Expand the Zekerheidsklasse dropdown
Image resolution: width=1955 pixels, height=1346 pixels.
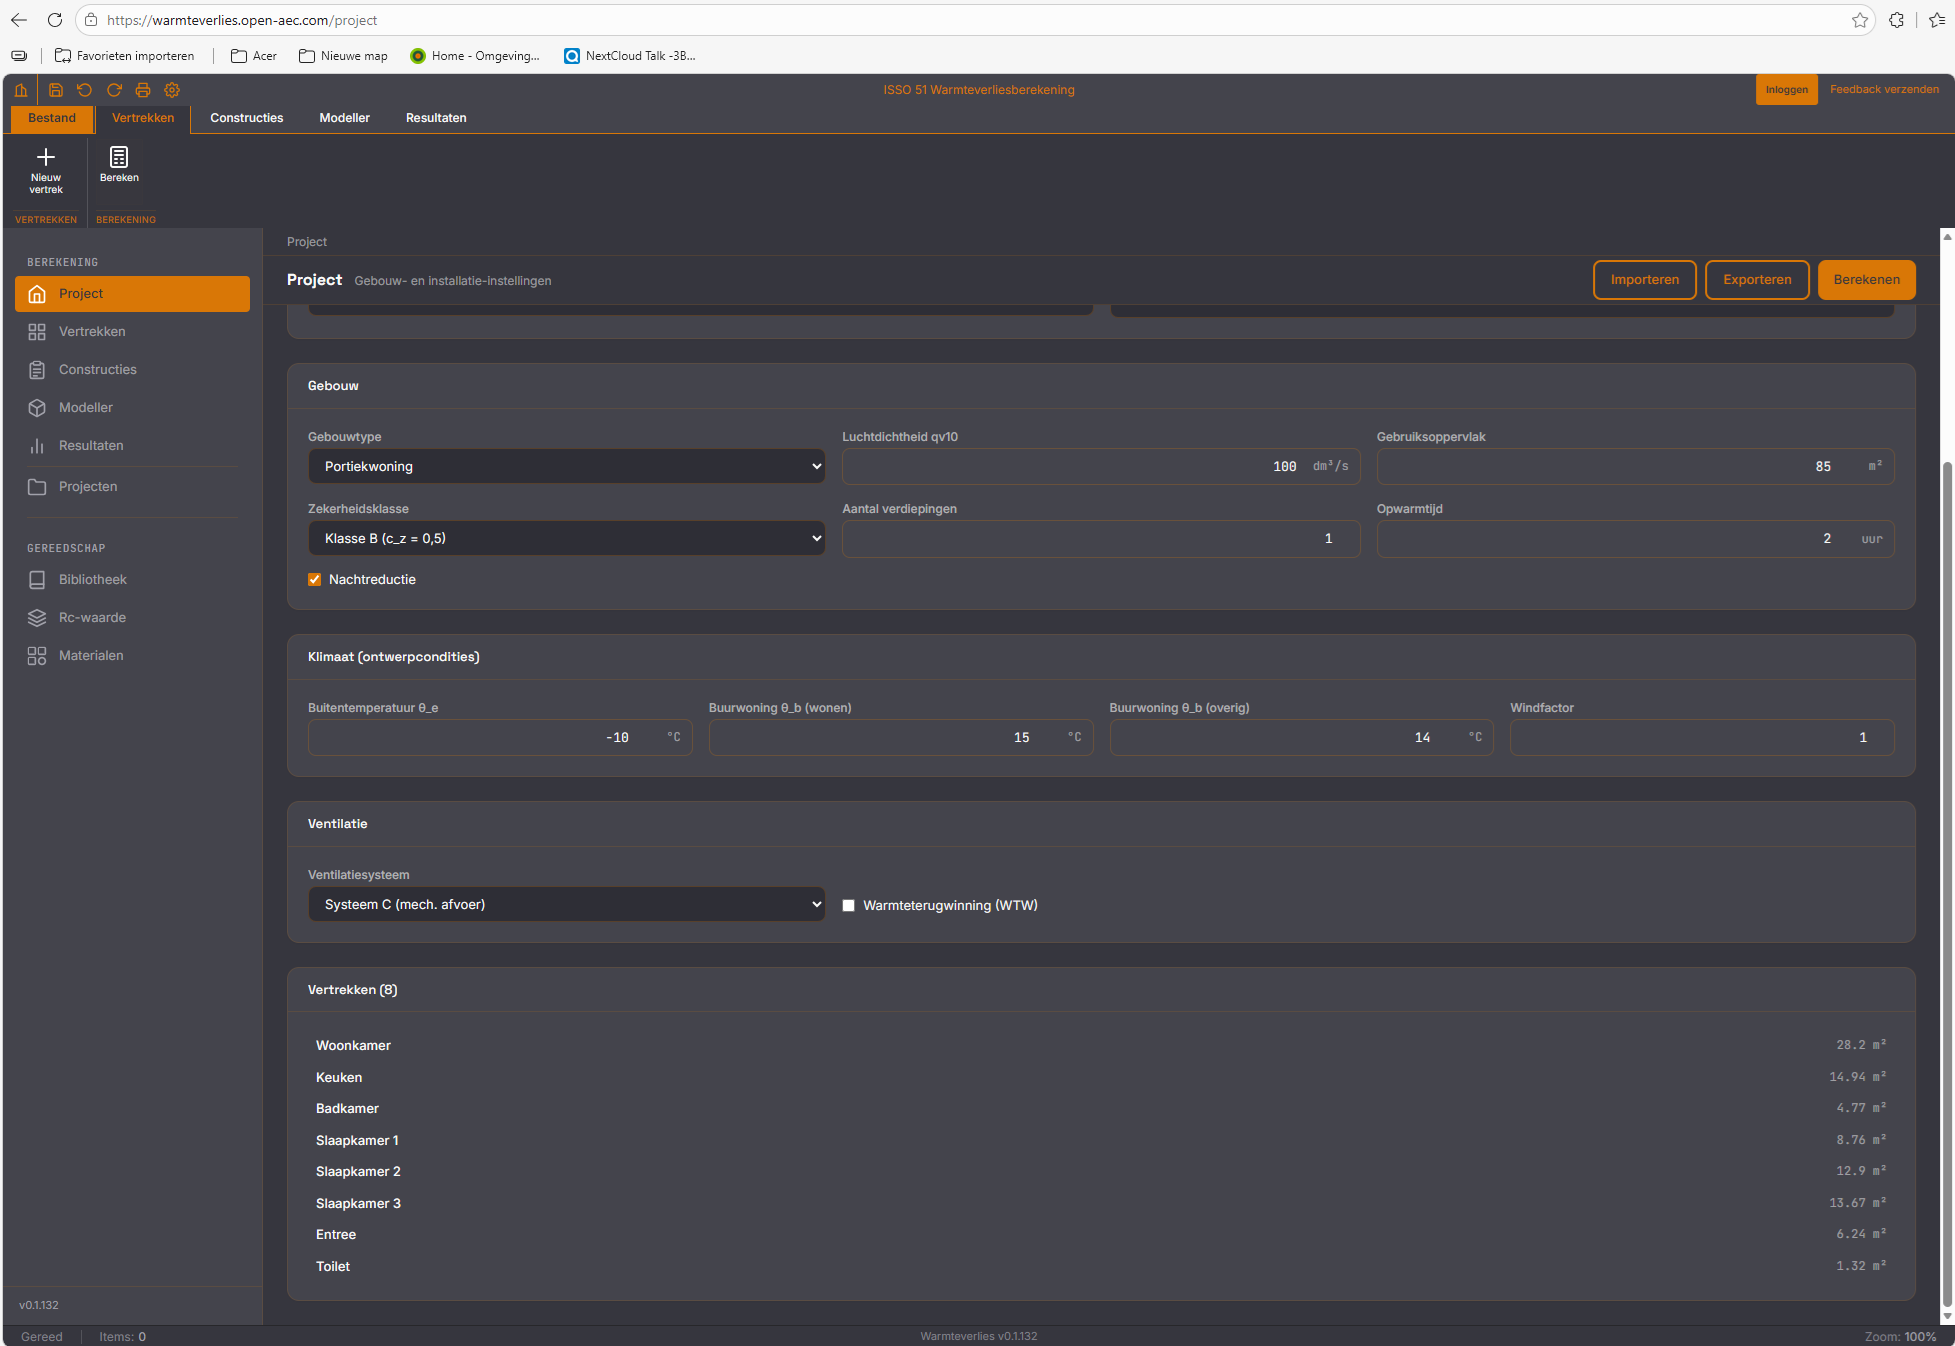566,539
